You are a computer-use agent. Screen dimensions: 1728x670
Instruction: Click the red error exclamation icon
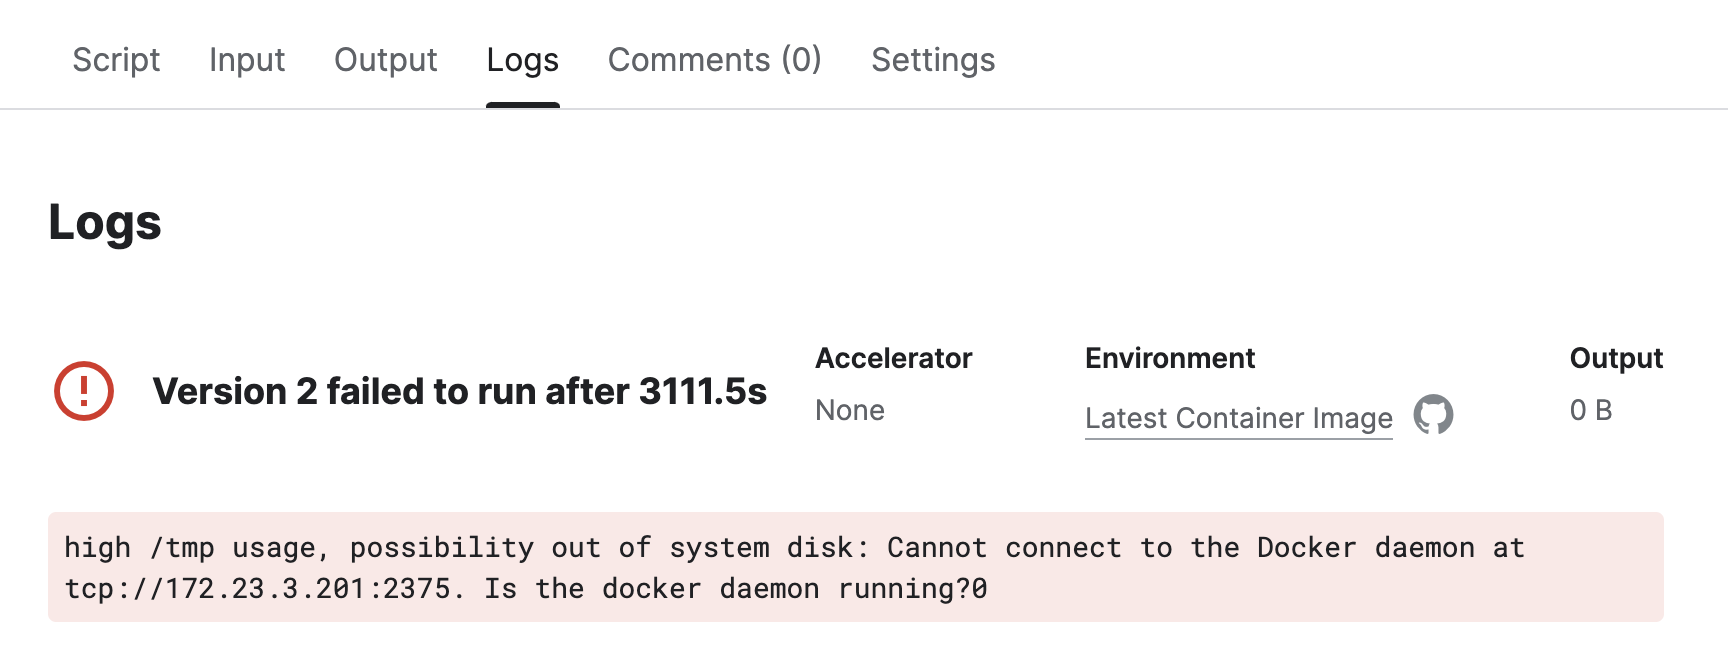point(84,391)
